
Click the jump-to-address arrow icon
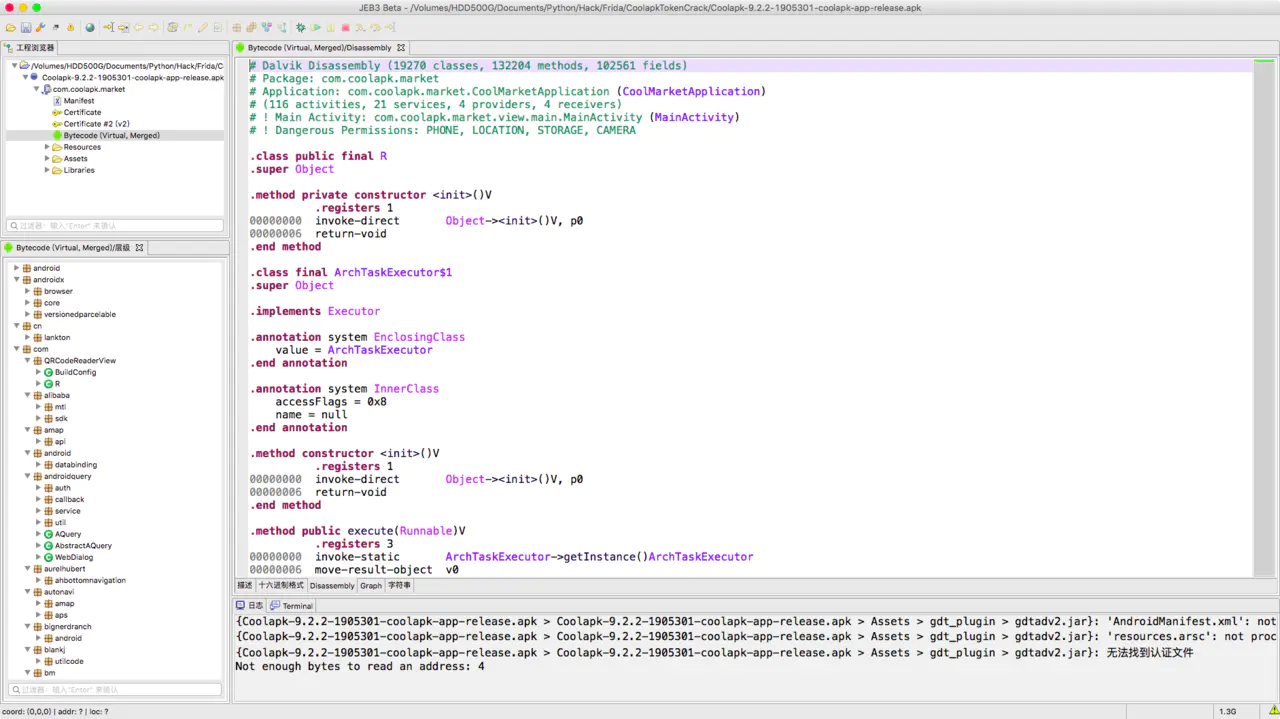108,28
